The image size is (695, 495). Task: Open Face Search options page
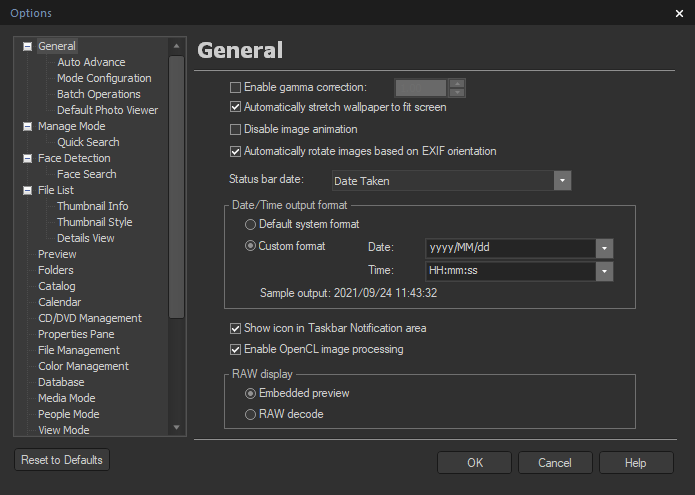tap(87, 174)
